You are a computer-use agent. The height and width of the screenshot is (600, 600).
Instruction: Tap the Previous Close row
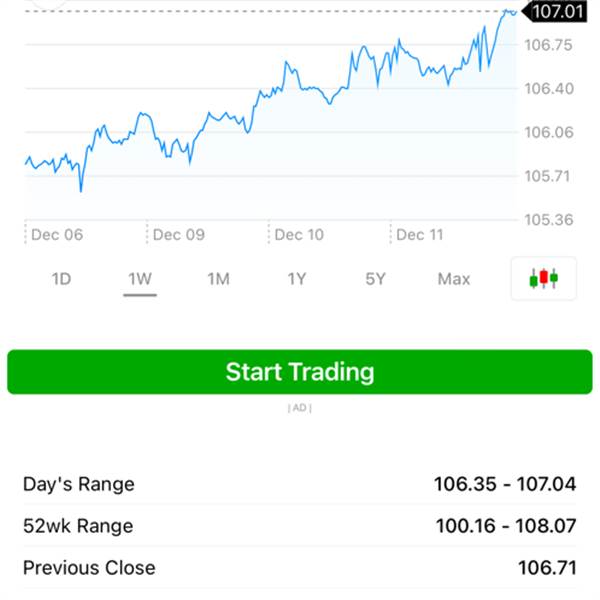click(x=299, y=568)
